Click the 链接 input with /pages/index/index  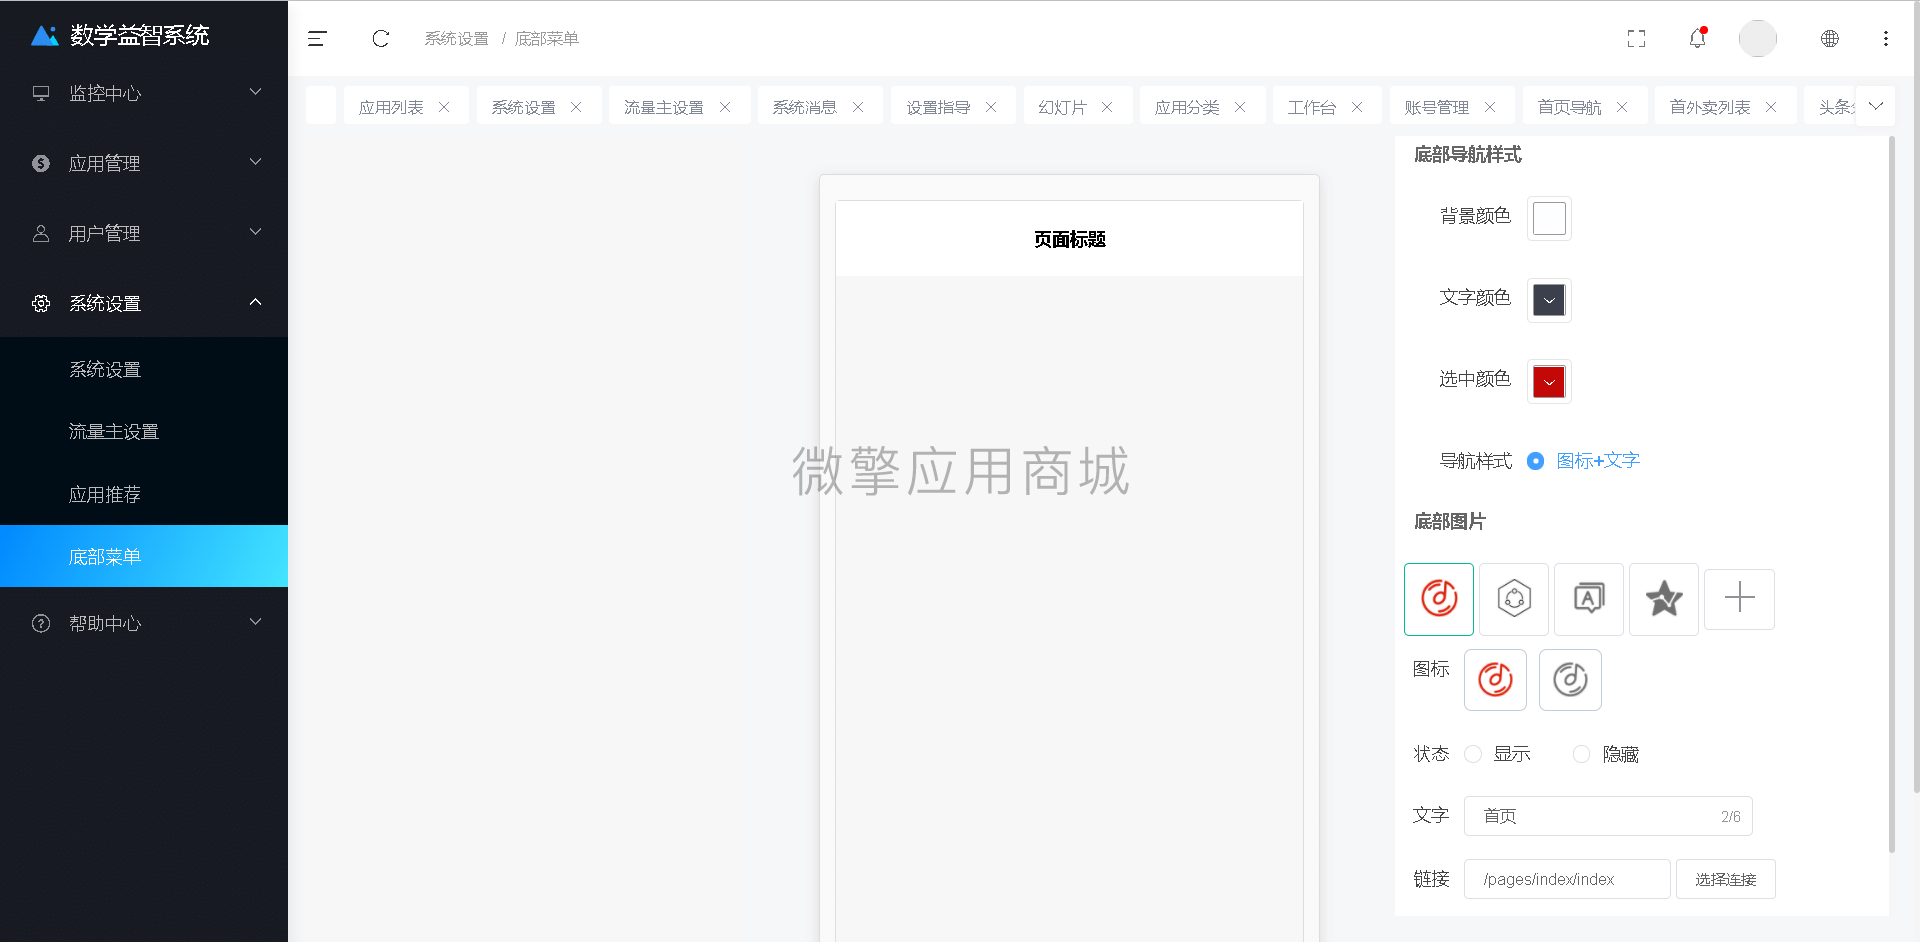[x=1567, y=879]
